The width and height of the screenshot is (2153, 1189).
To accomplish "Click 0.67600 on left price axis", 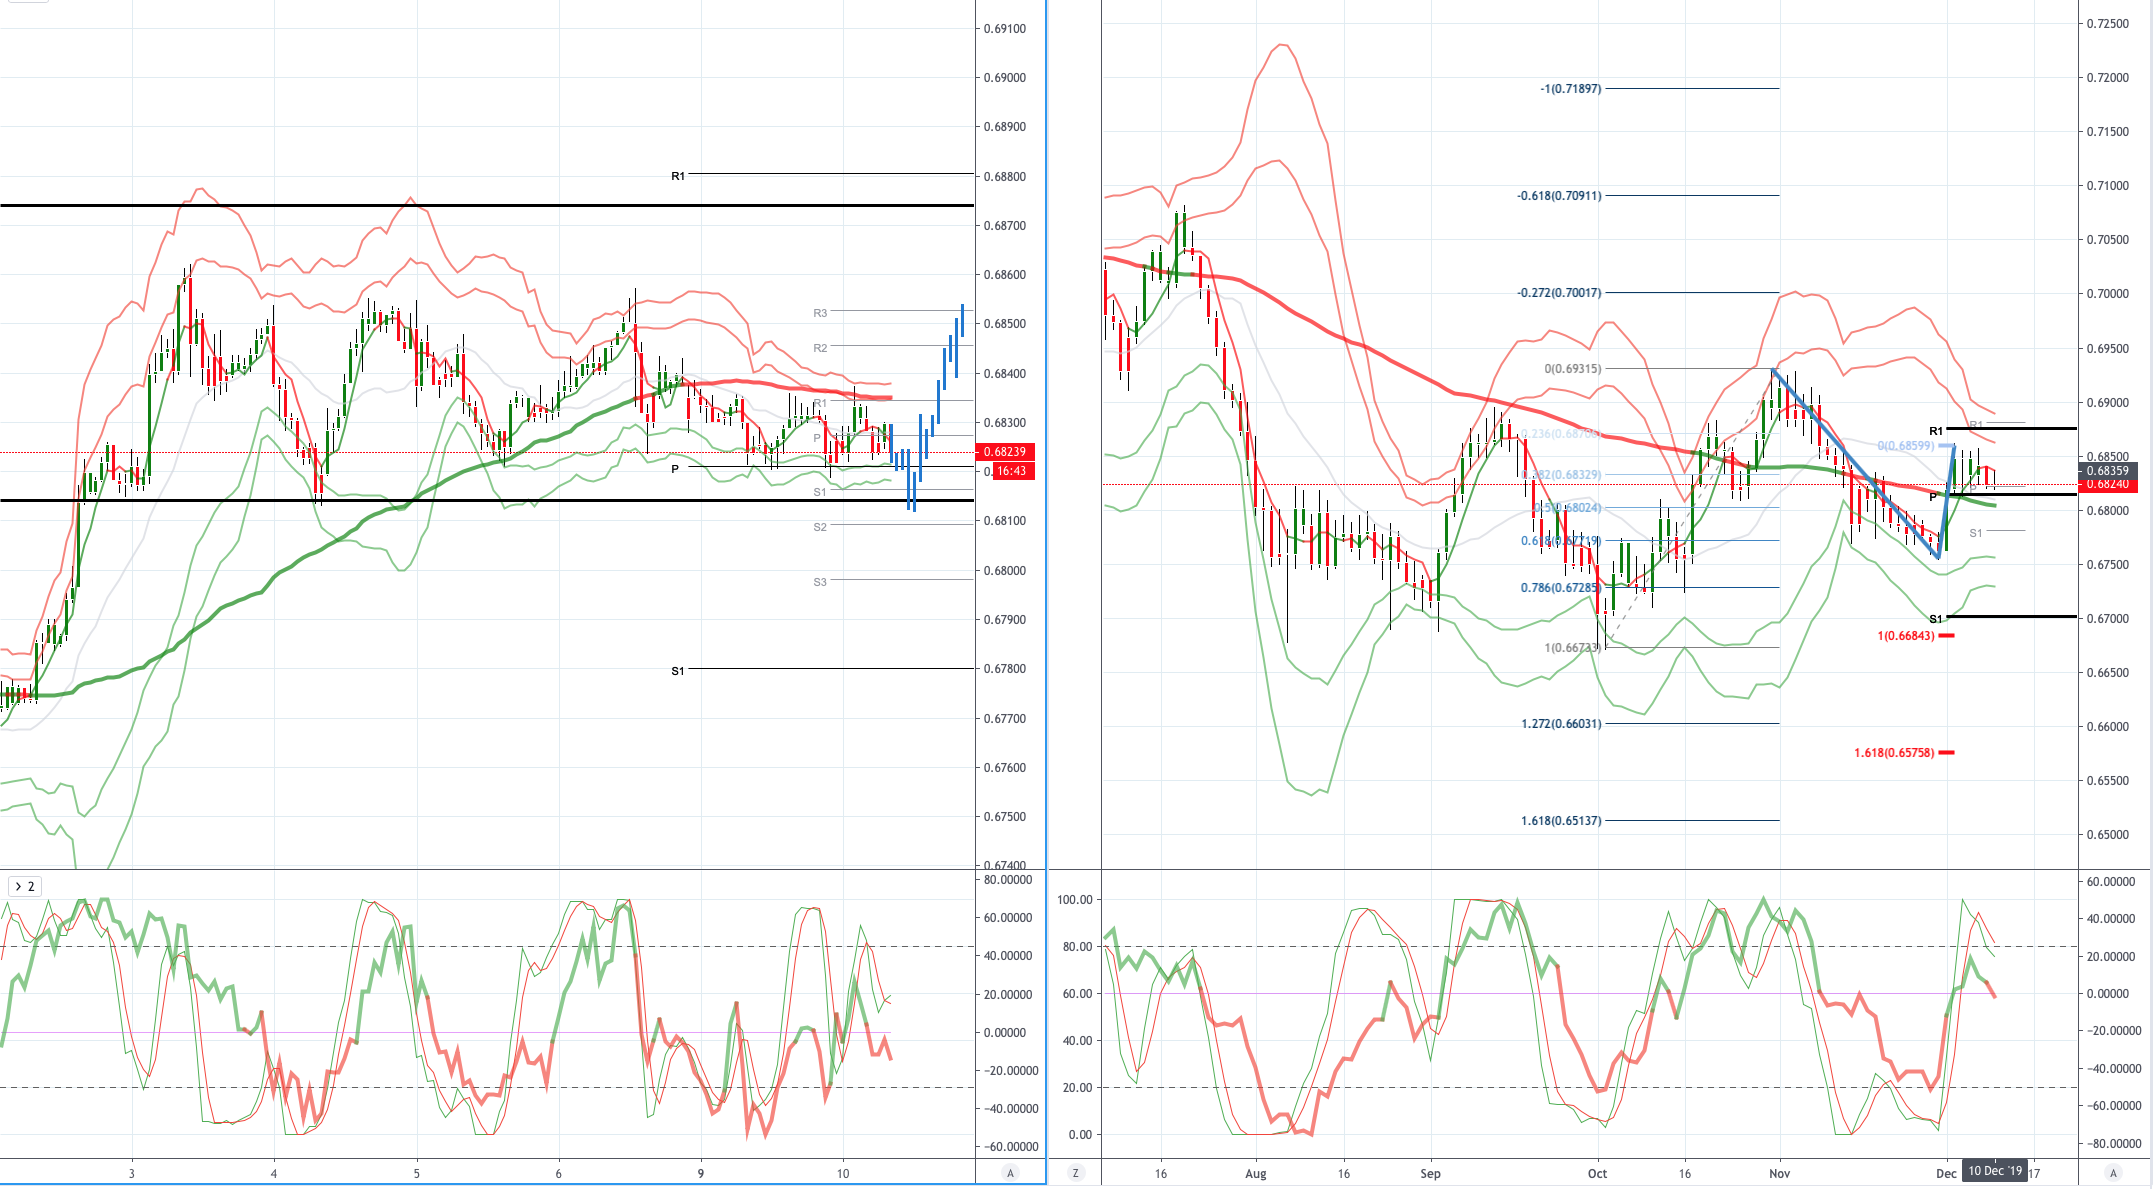I will [x=1005, y=768].
